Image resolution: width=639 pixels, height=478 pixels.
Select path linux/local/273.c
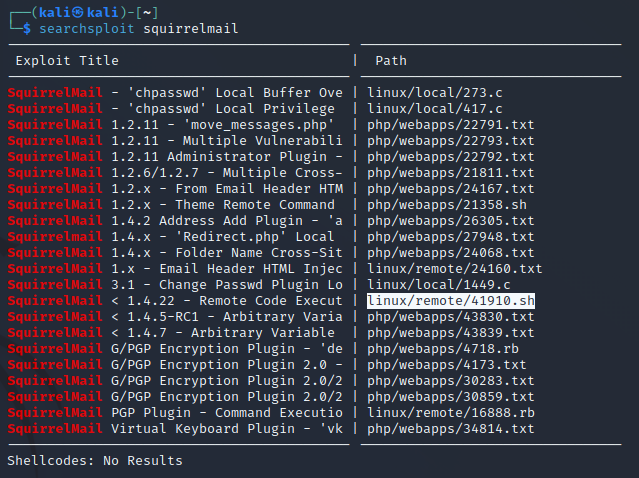click(435, 93)
